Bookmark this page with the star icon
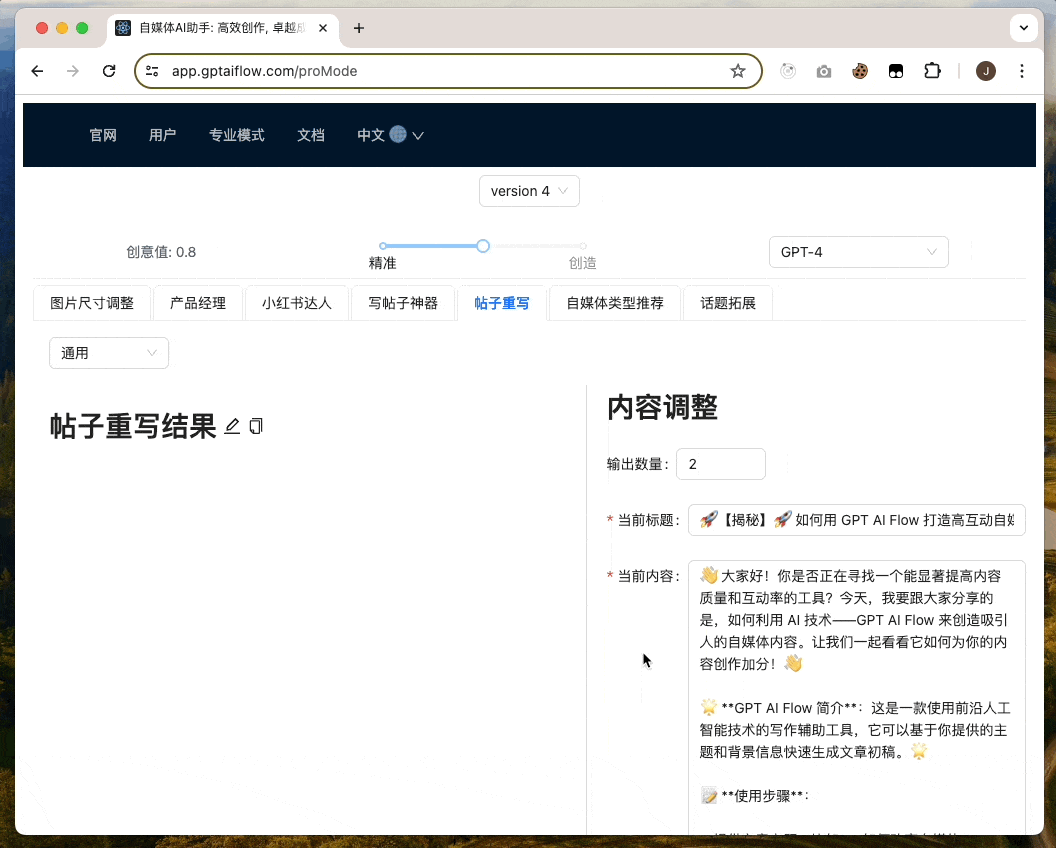 pos(738,71)
